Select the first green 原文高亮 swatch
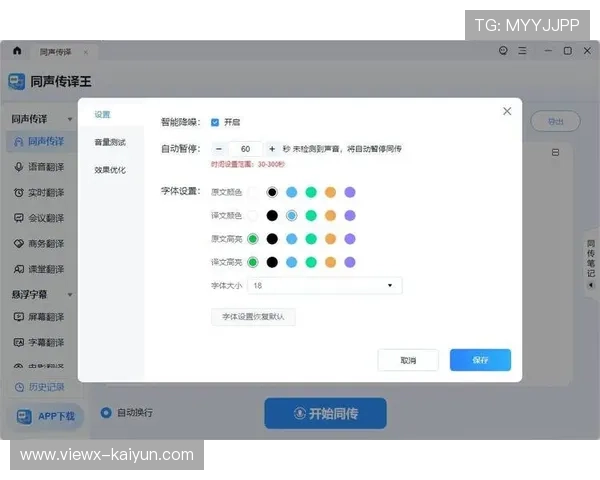Viewport: 600px width, 480px height. click(253, 239)
